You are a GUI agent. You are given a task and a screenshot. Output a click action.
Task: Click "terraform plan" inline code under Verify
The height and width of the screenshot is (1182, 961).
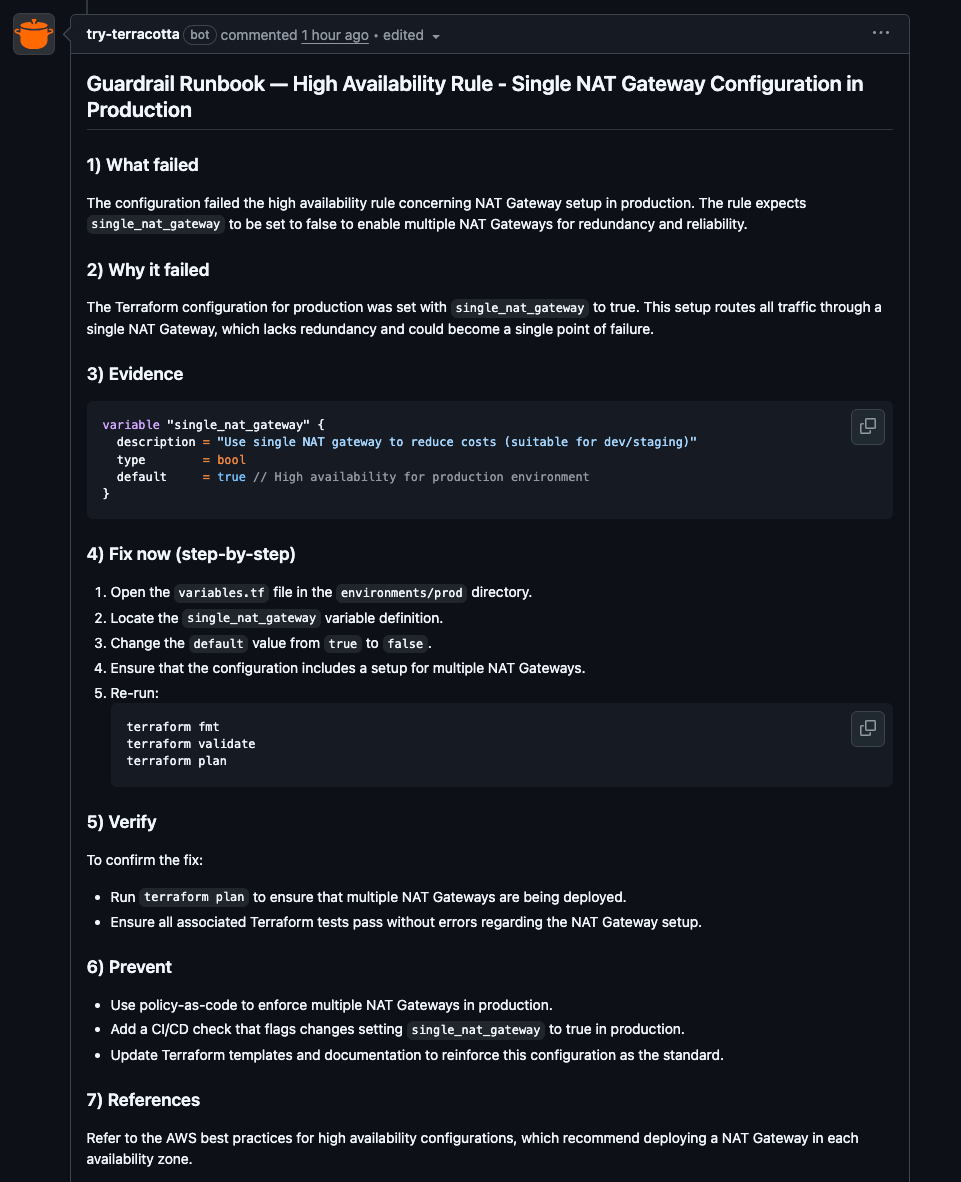click(194, 898)
